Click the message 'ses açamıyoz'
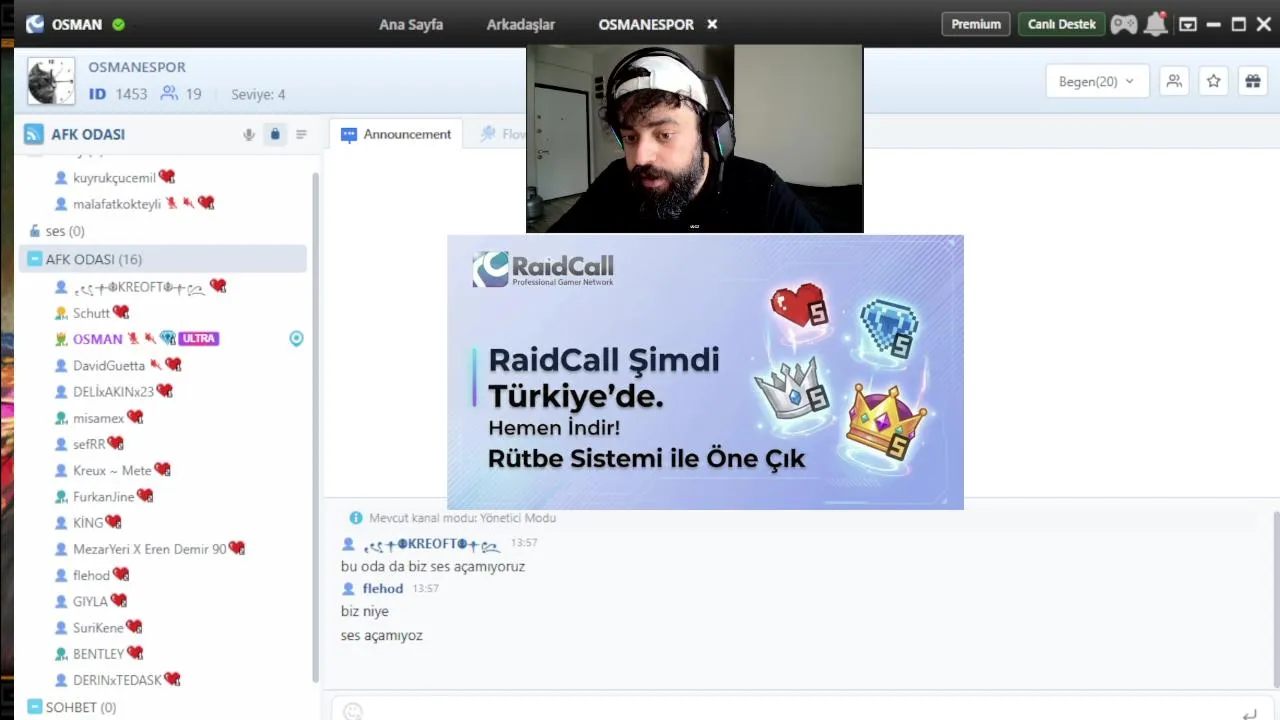 point(382,635)
